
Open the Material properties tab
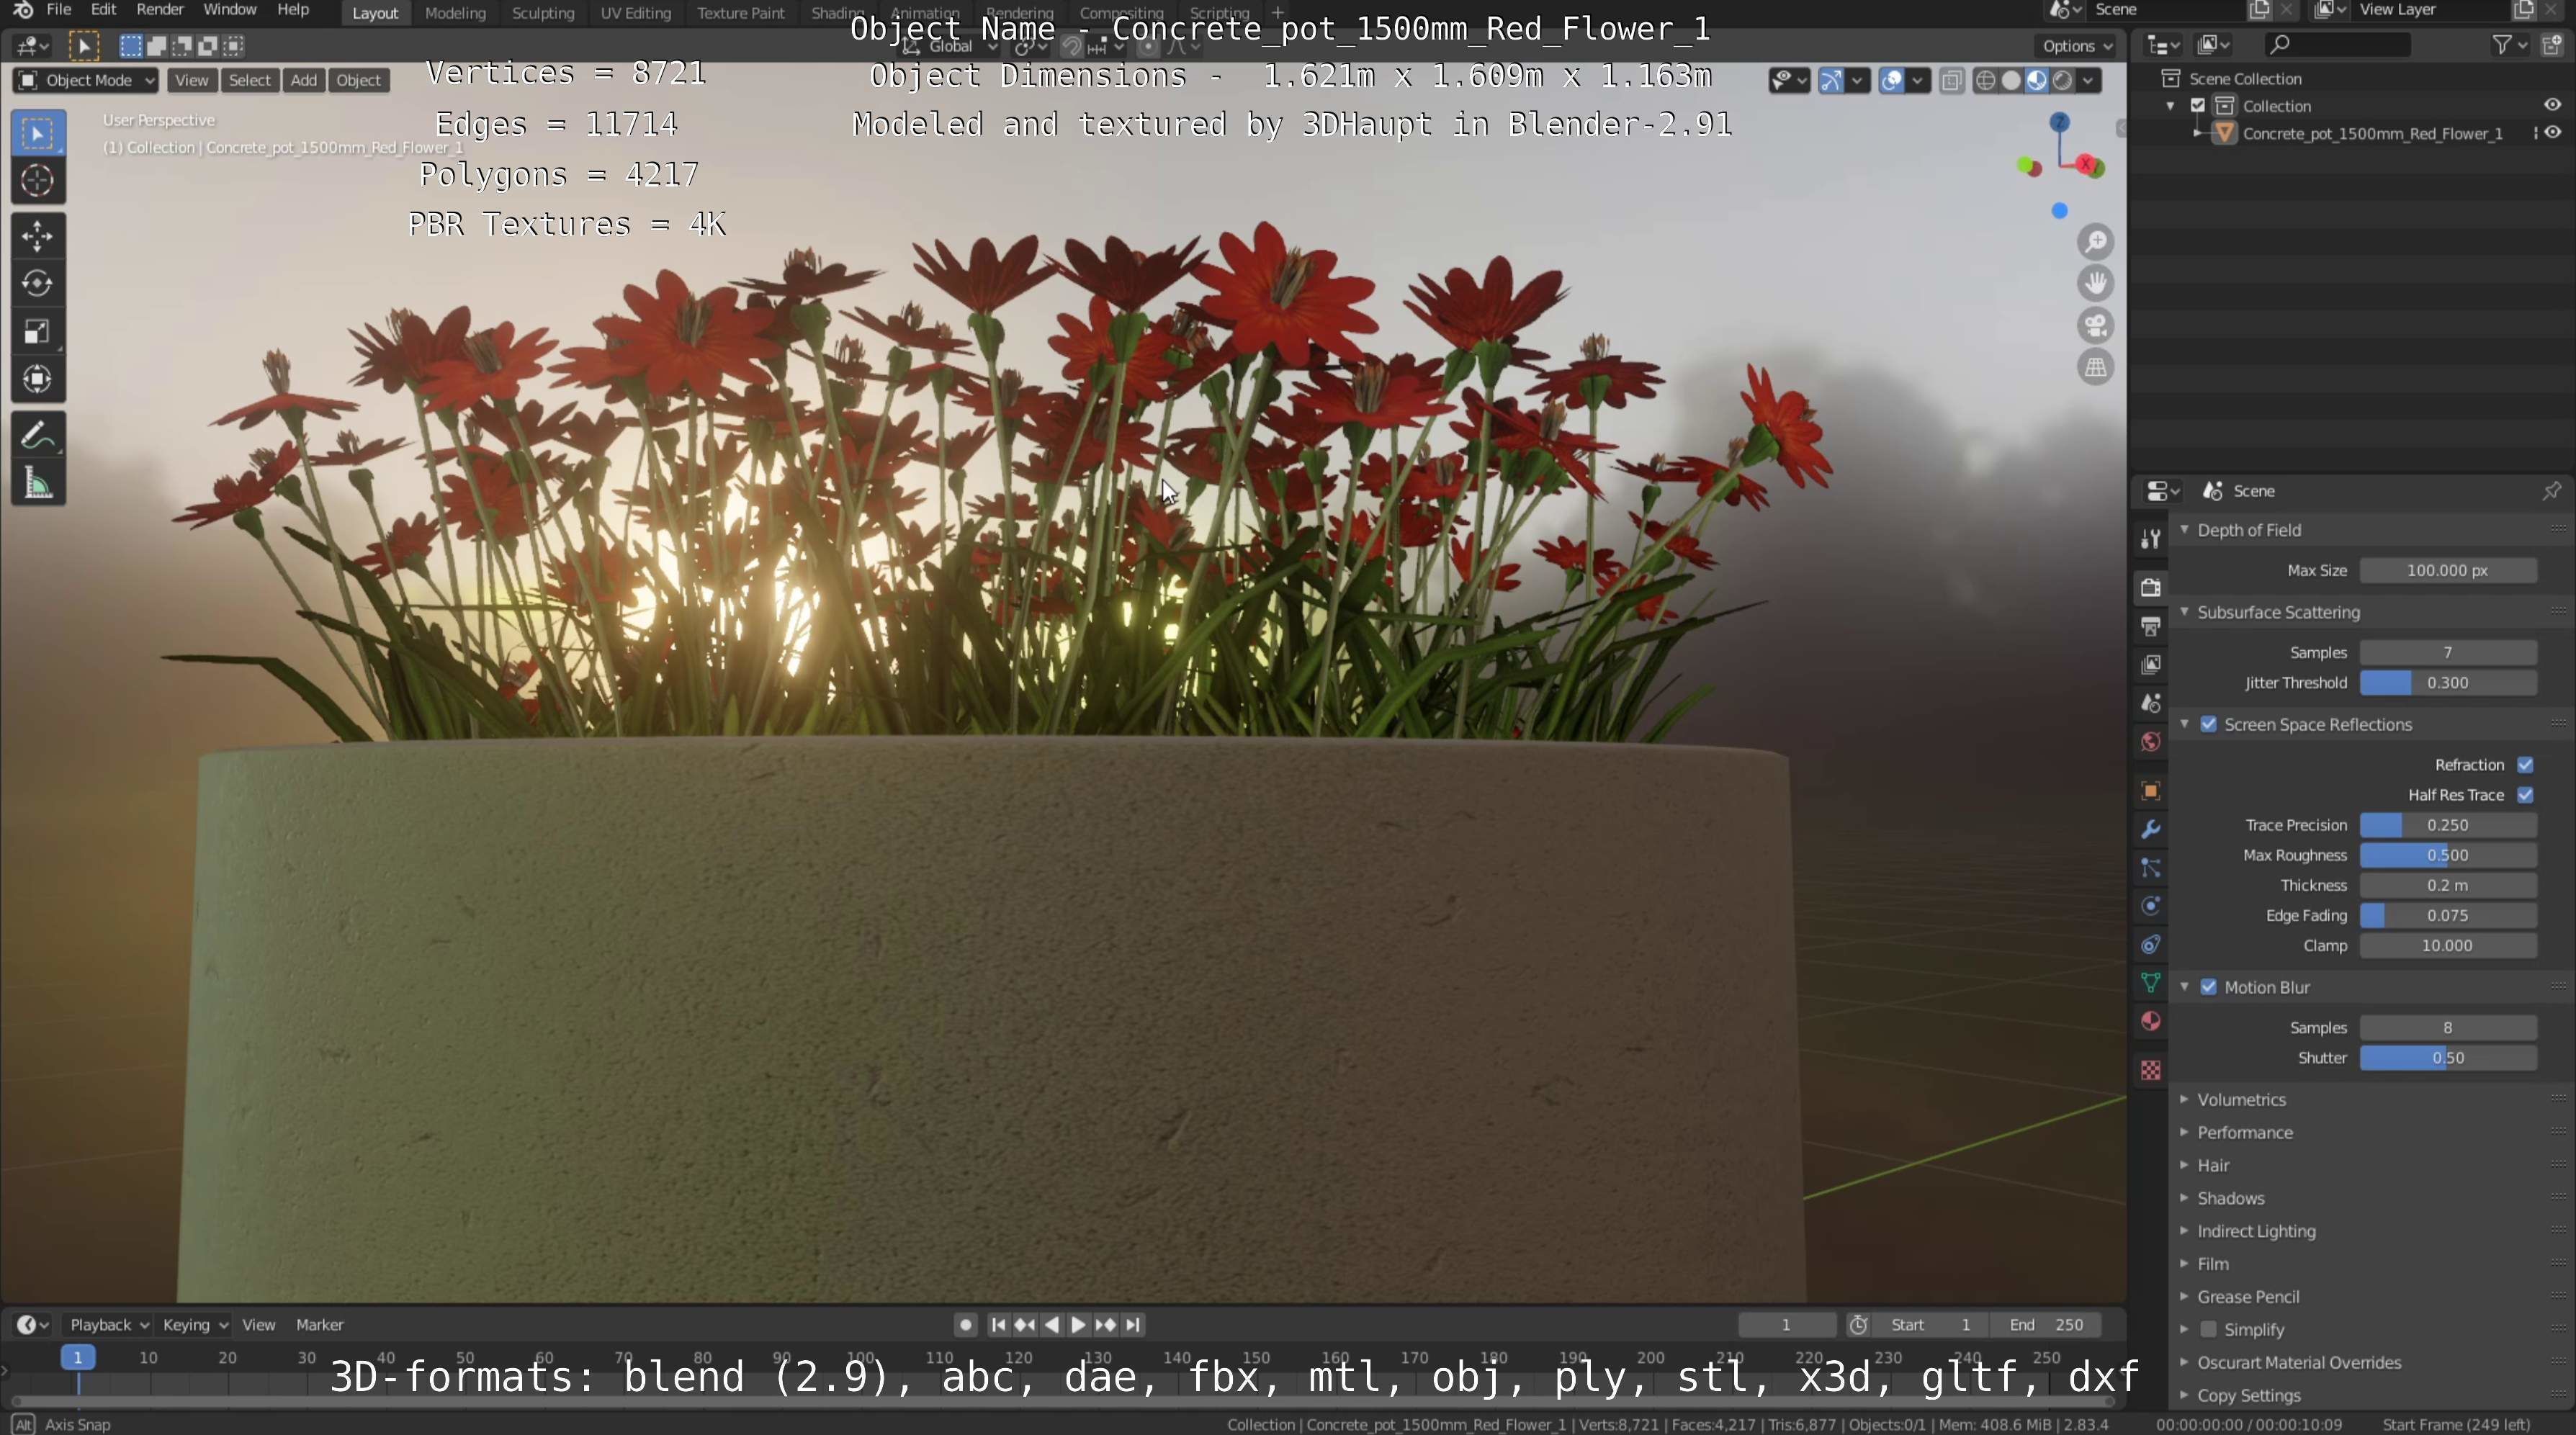point(2151,1021)
